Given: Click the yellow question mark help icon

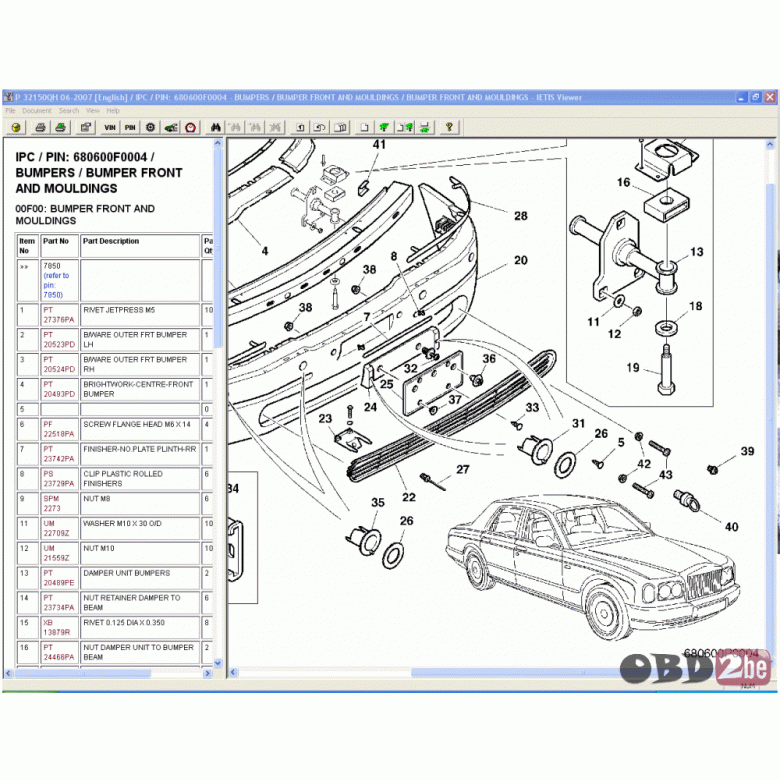Looking at the screenshot, I should coord(449,128).
